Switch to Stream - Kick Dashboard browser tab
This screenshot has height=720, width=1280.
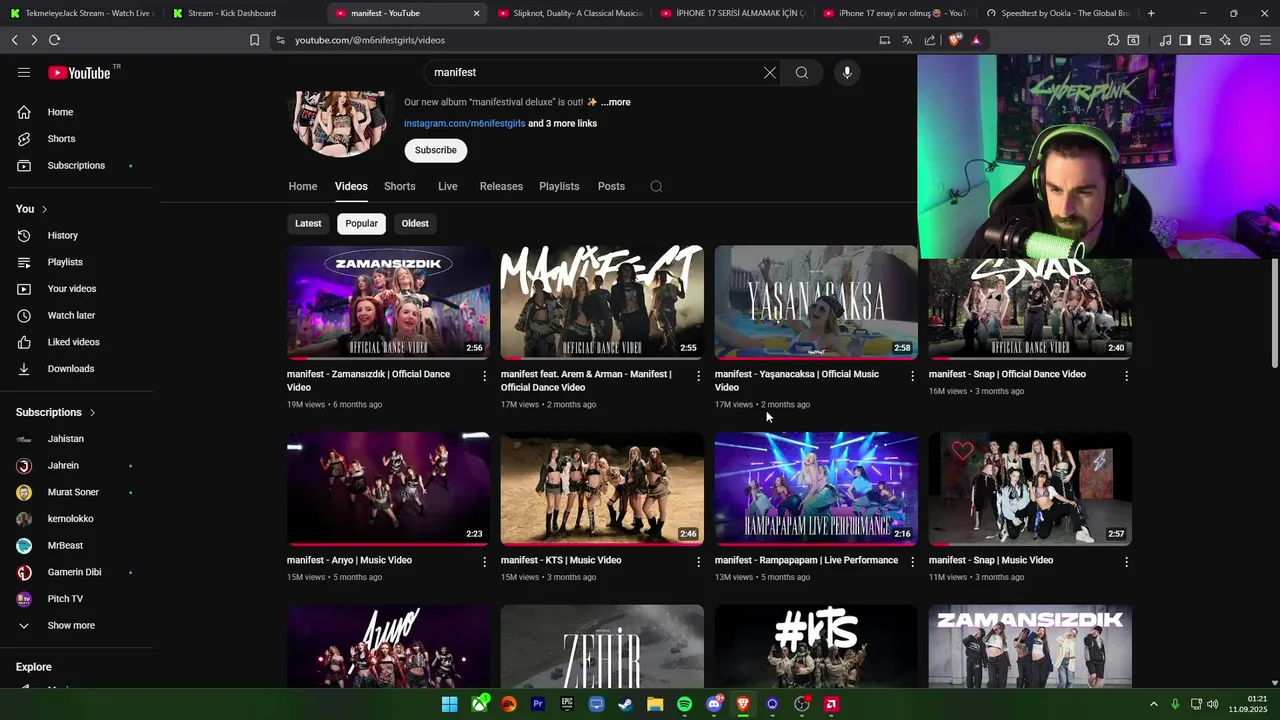pos(240,13)
